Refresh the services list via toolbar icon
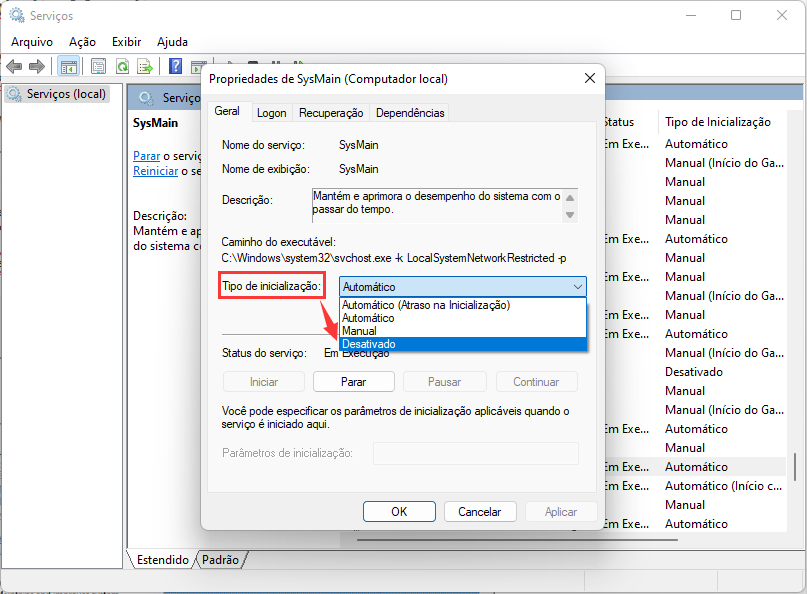807x594 pixels. (x=120, y=66)
